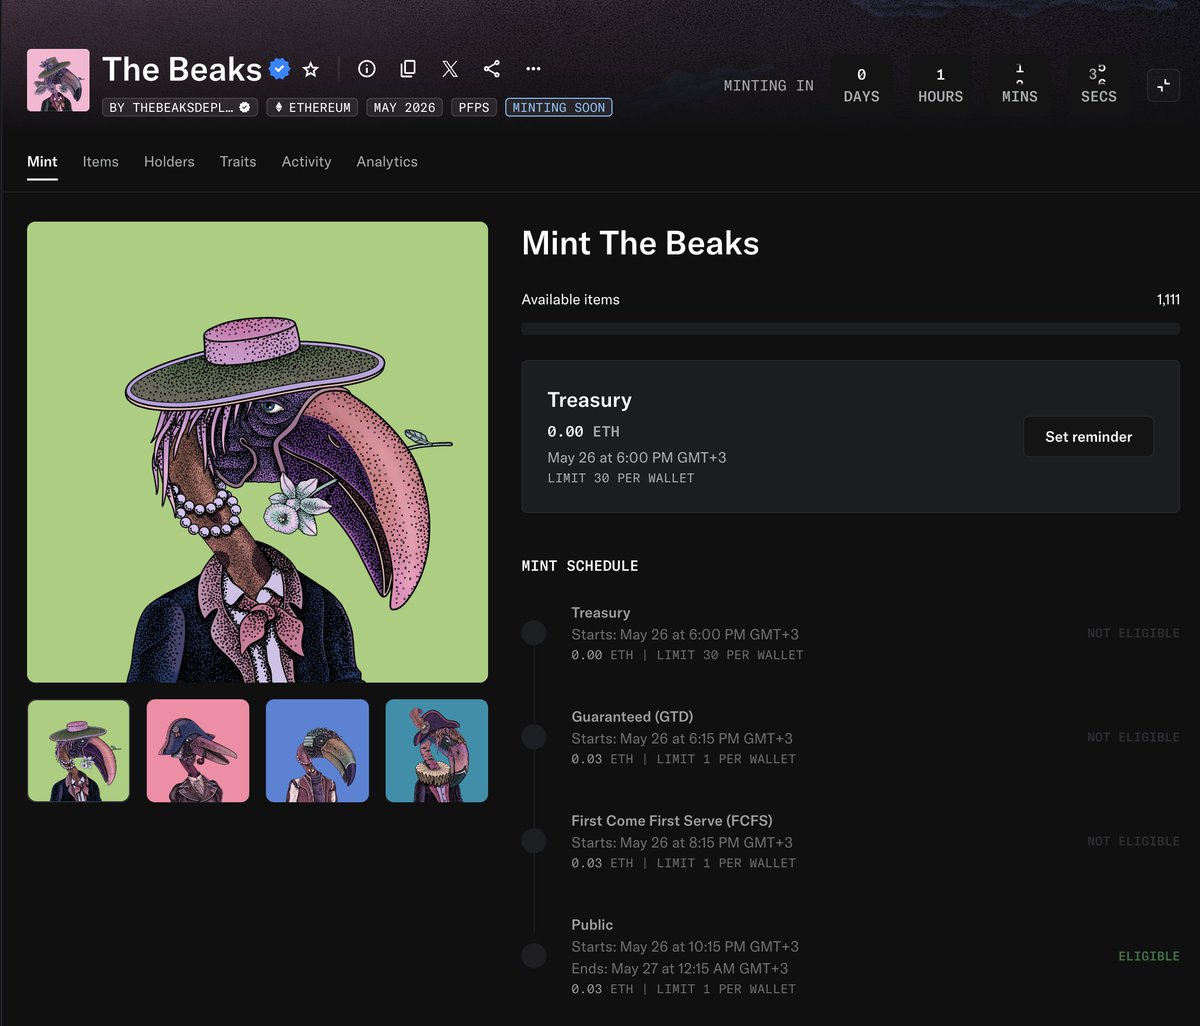1200x1026 pixels.
Task: Click 'LIMIT 30 PER WALLET' in Treasury card
Action: tap(621, 478)
